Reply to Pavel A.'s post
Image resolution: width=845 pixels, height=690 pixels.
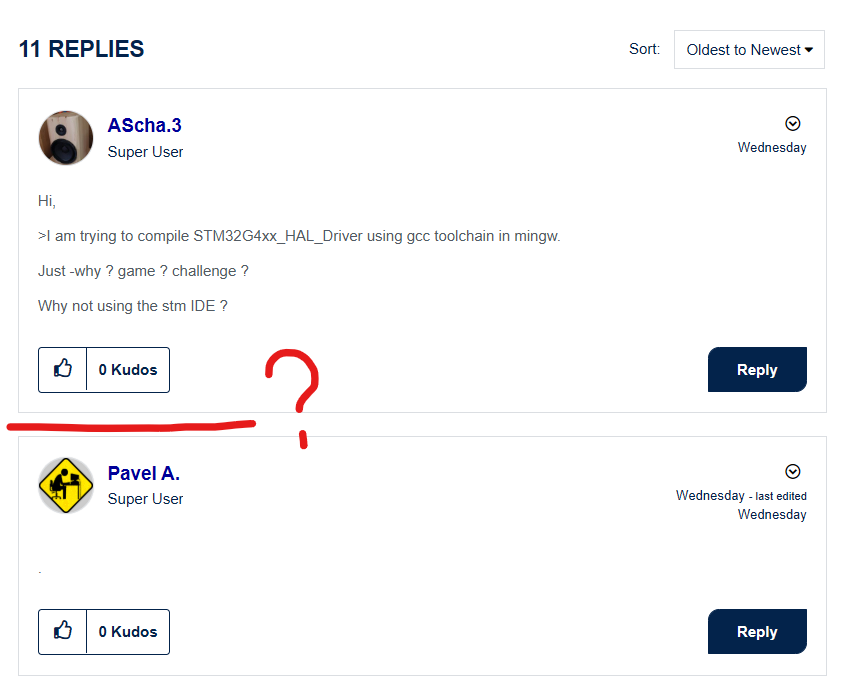(x=757, y=632)
